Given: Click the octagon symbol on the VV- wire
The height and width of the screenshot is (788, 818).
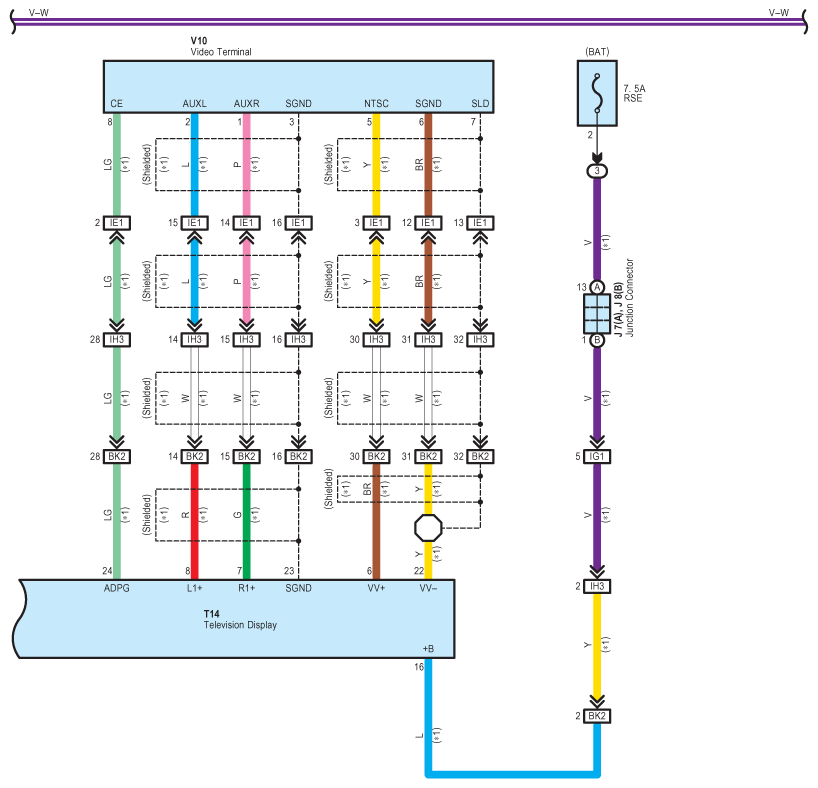Looking at the screenshot, I should coord(428,526).
